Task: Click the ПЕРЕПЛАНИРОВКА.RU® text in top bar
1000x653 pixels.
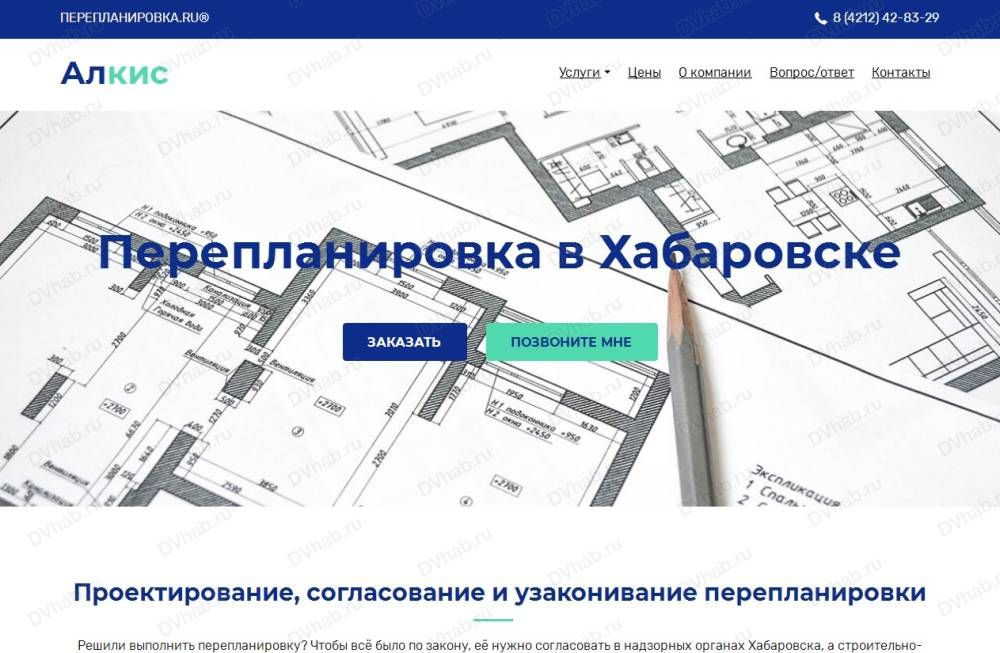Action: (x=135, y=18)
